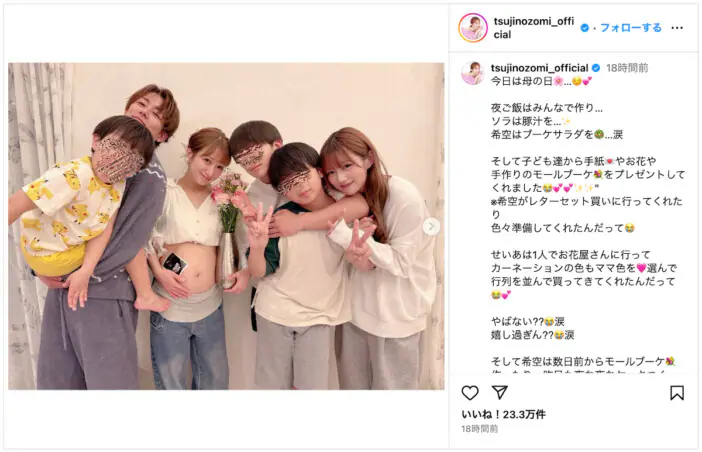Click the family photo image

tap(226, 226)
